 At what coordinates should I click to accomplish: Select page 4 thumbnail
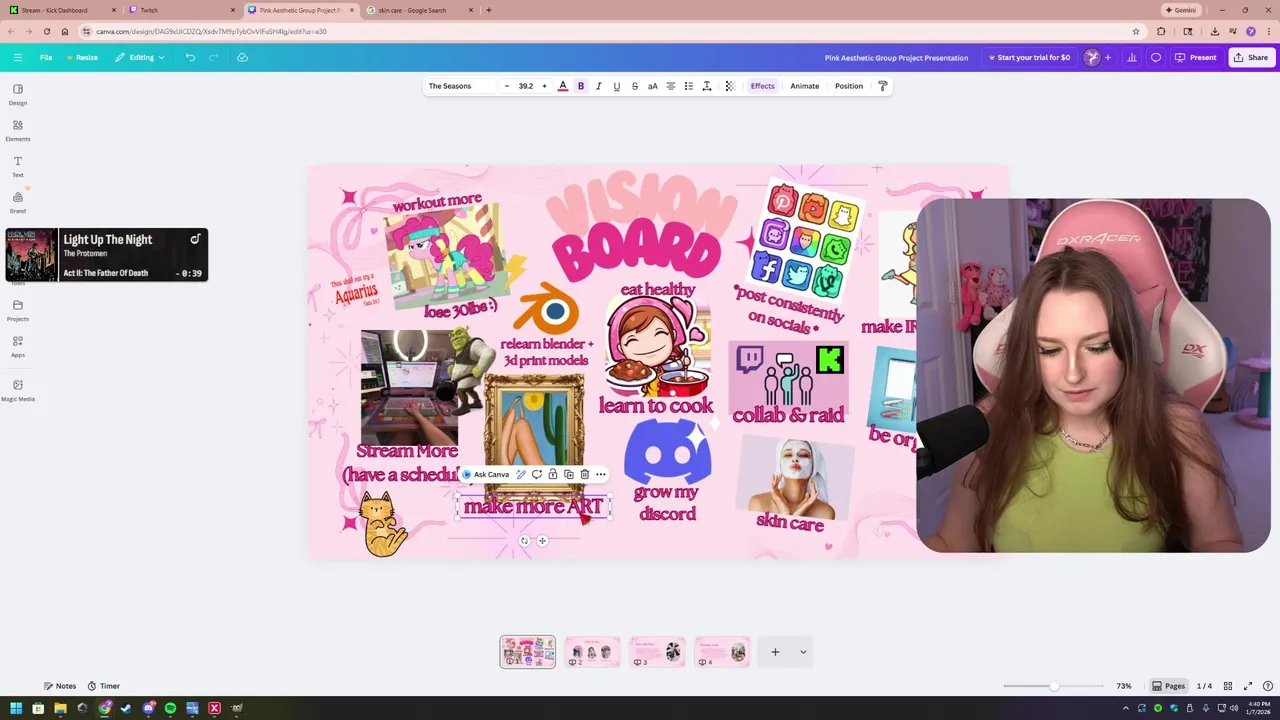[722, 651]
